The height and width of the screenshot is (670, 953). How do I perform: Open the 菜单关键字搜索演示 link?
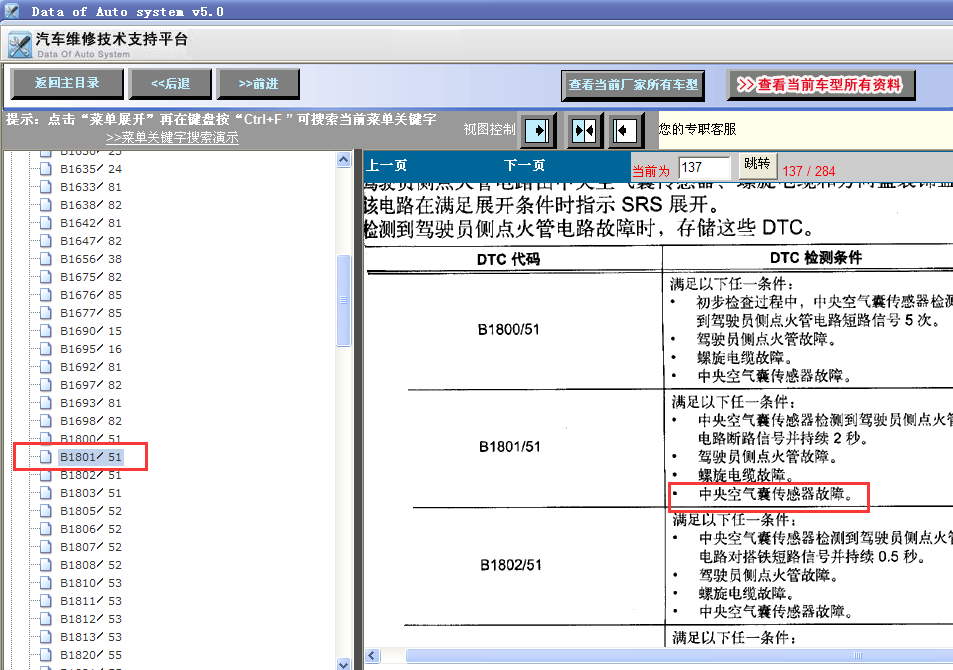click(172, 138)
